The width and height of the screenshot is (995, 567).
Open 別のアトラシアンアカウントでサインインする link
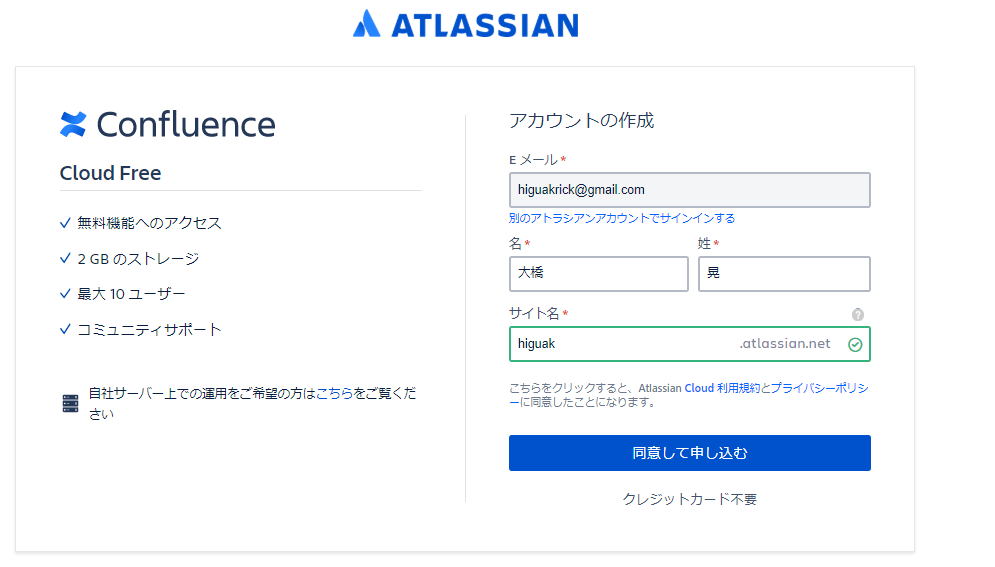point(622,218)
